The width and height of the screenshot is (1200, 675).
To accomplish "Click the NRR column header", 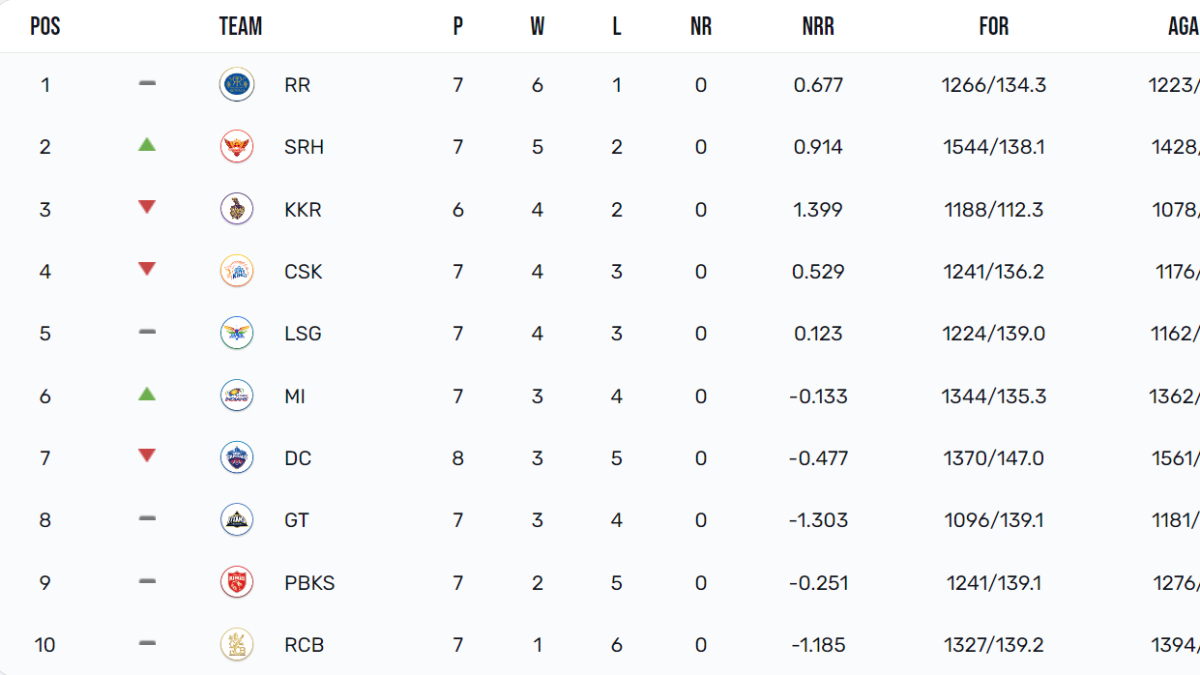I will [818, 27].
